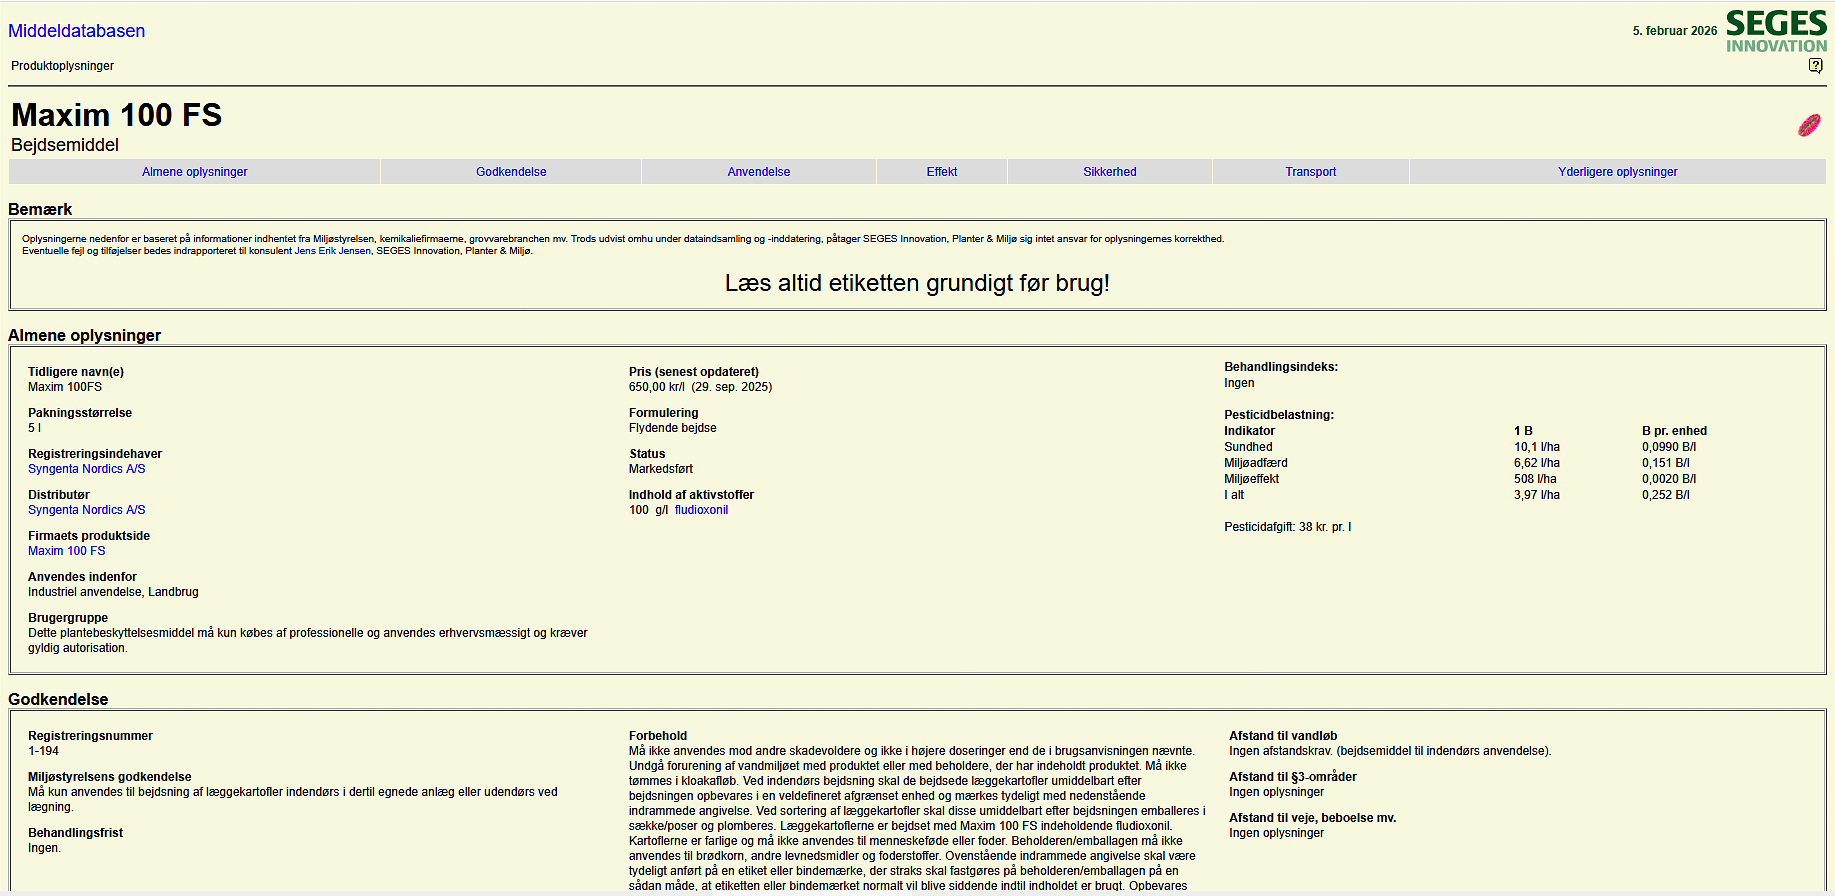The height and width of the screenshot is (896, 1835).
Task: Jump to the Almene oplysninger tab
Action: [x=195, y=172]
